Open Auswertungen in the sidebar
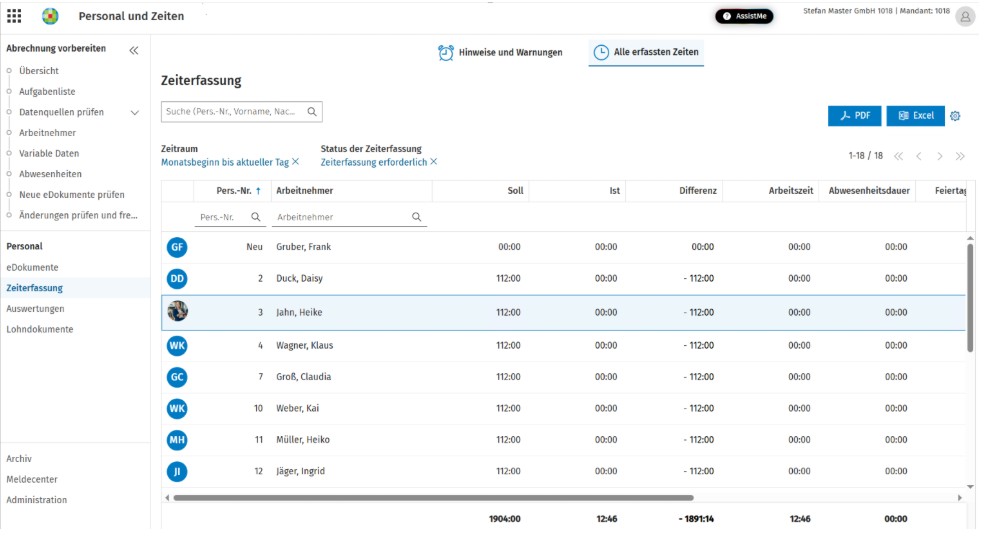 pyautogui.click(x=35, y=309)
